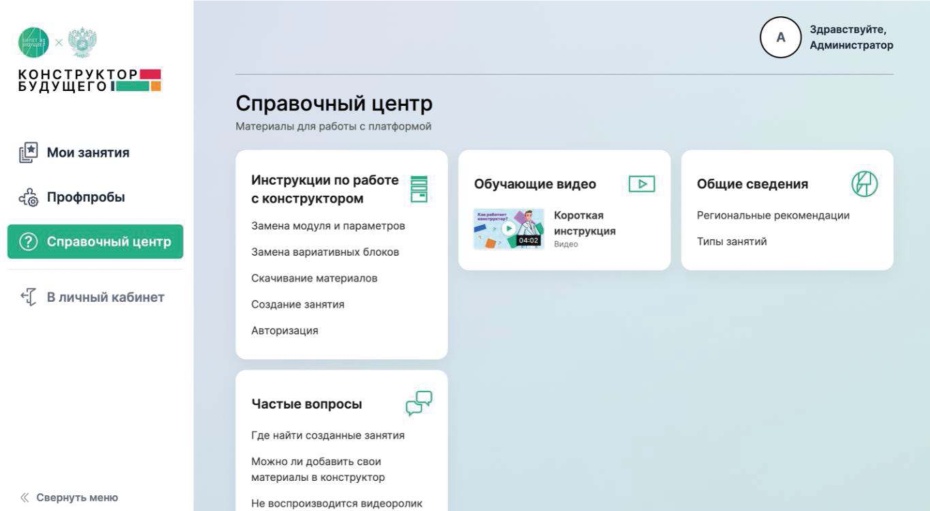Image resolution: width=930 pixels, height=511 pixels.
Task: Open Типы занятий link
Action: pyautogui.click(x=731, y=241)
